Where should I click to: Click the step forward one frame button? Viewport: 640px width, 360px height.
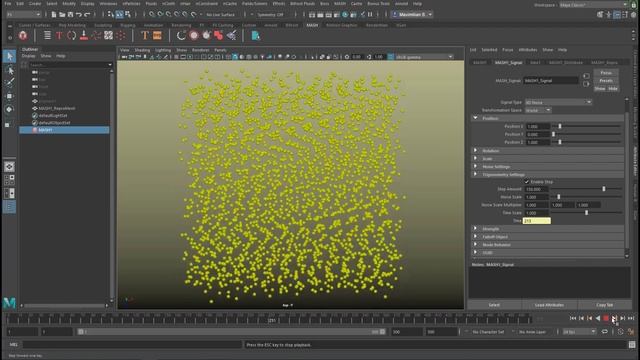pos(622,318)
